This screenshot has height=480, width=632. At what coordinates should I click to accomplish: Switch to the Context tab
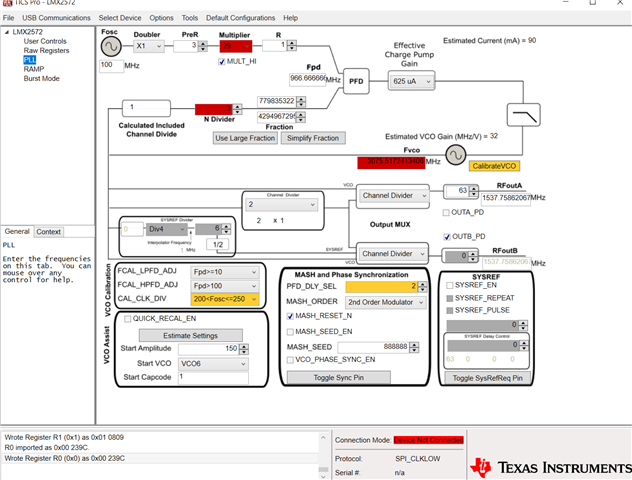[48, 232]
